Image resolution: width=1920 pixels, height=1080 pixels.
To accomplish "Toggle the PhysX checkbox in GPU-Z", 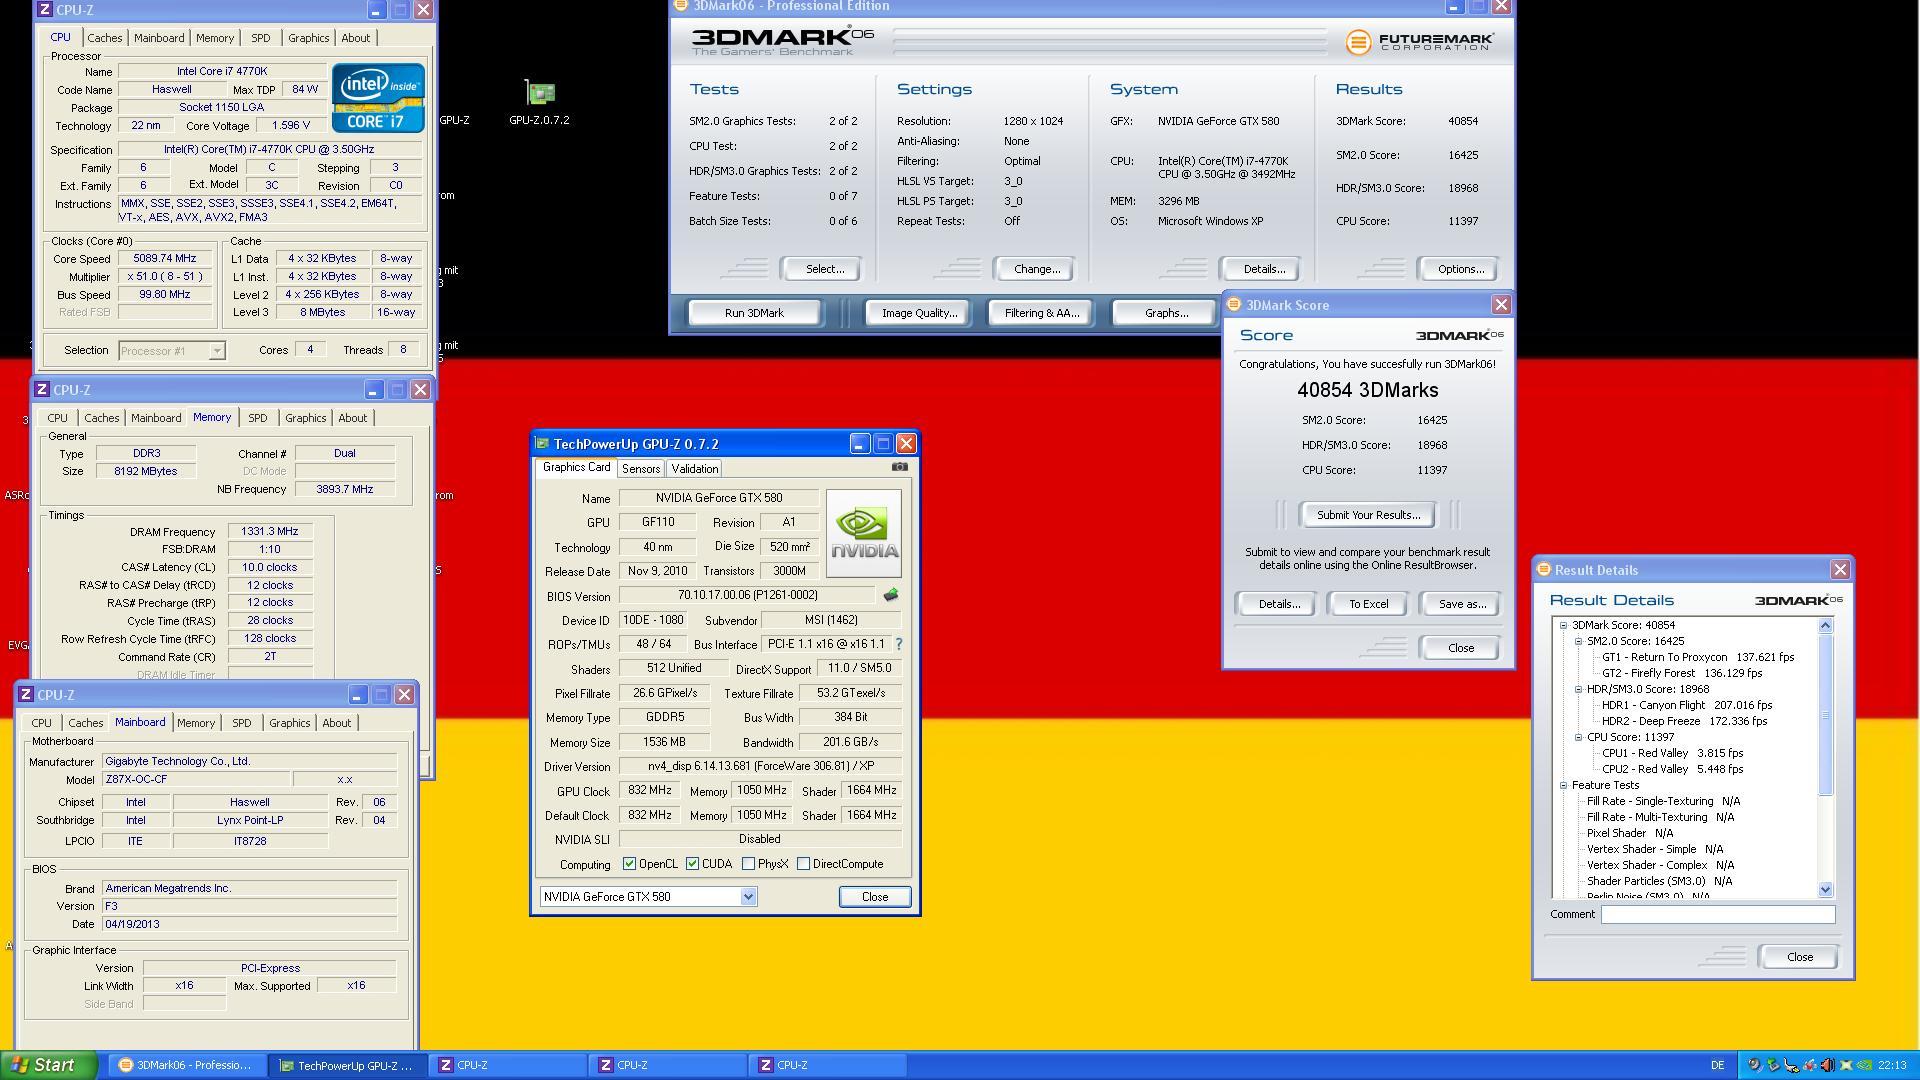I will click(x=748, y=864).
